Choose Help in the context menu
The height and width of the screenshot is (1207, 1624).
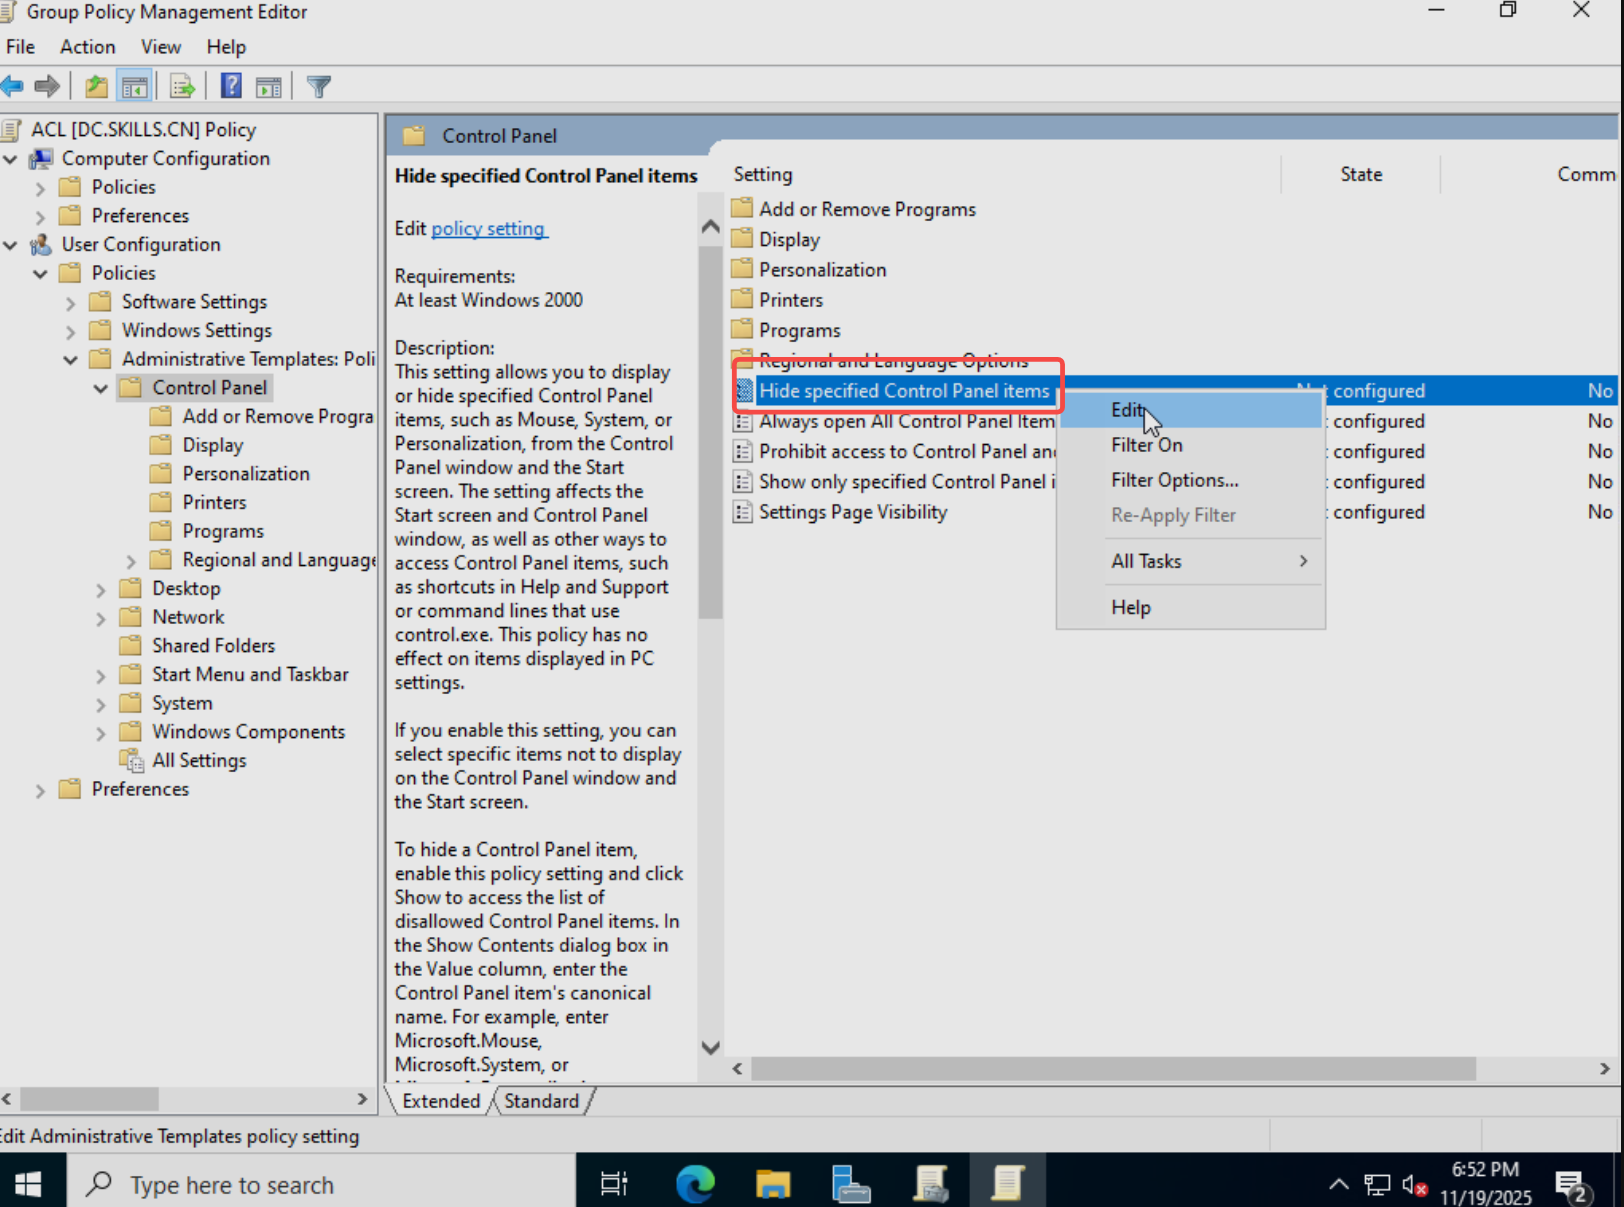[1190, 607]
